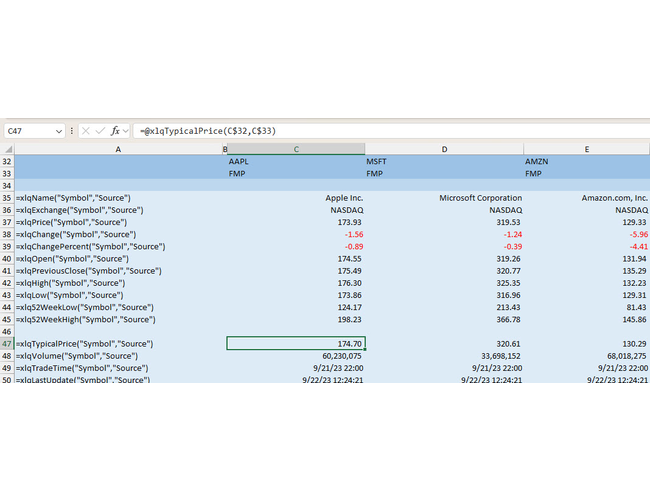The image size is (650, 500).
Task: Click the =xlqHigh("Symbol","Source") cell
Action: (x=118, y=283)
